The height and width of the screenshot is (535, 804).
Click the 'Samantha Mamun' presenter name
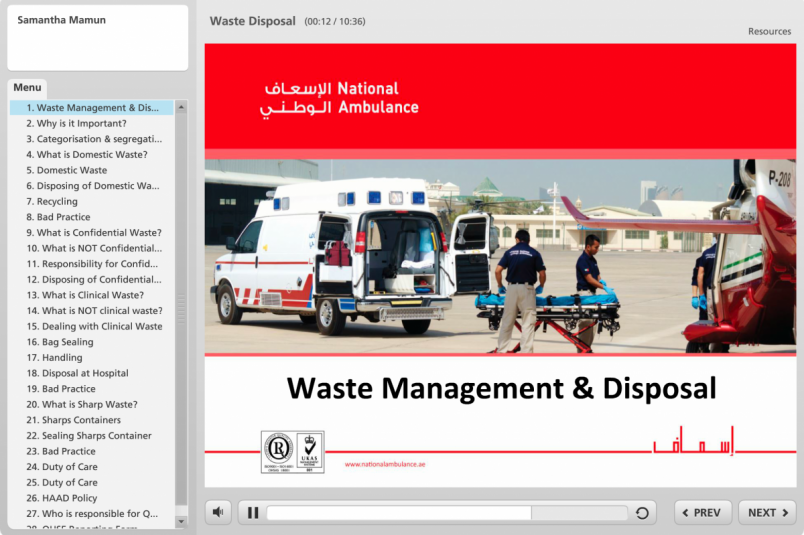(62, 20)
